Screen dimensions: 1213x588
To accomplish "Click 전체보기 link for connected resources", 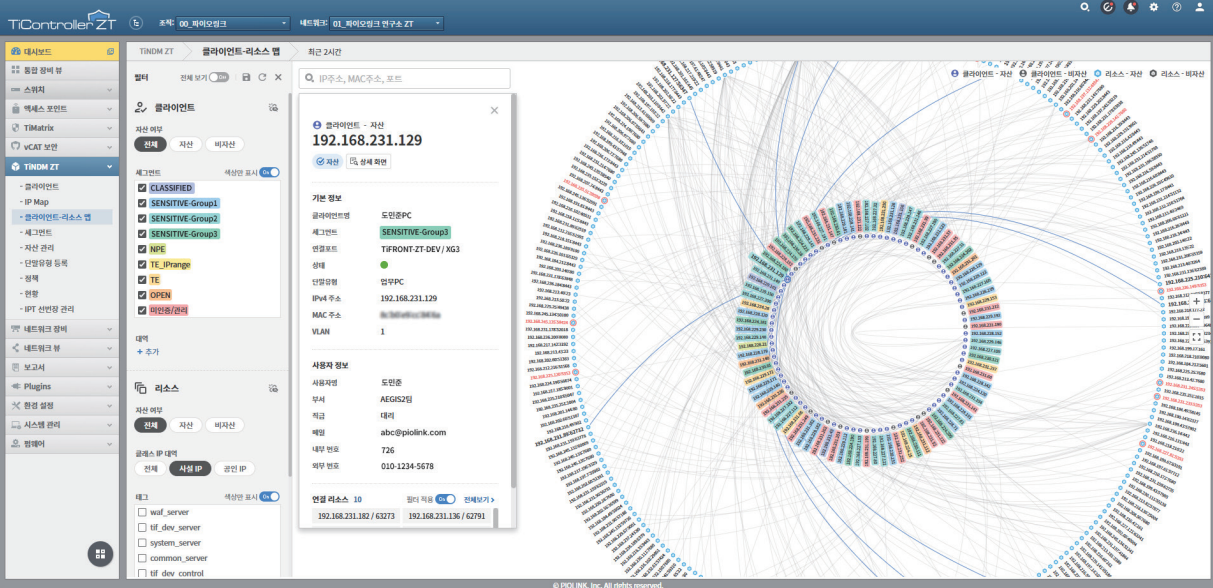I will (x=479, y=498).
